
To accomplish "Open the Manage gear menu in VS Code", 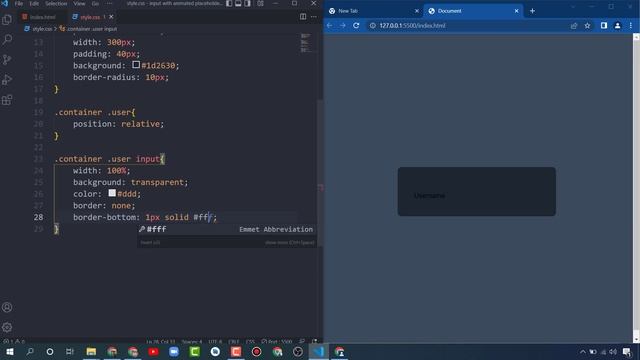I will (7, 327).
